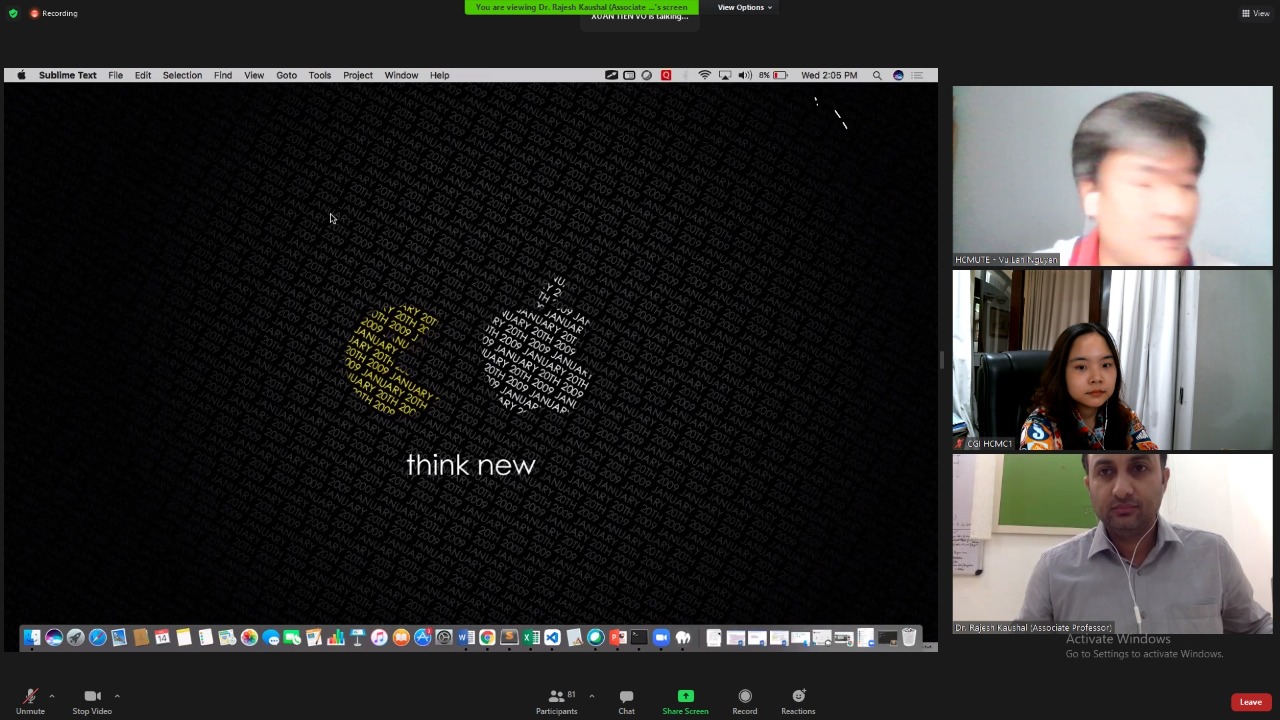Click the battery status showing 8%
The width and height of the screenshot is (1280, 720).
773,75
